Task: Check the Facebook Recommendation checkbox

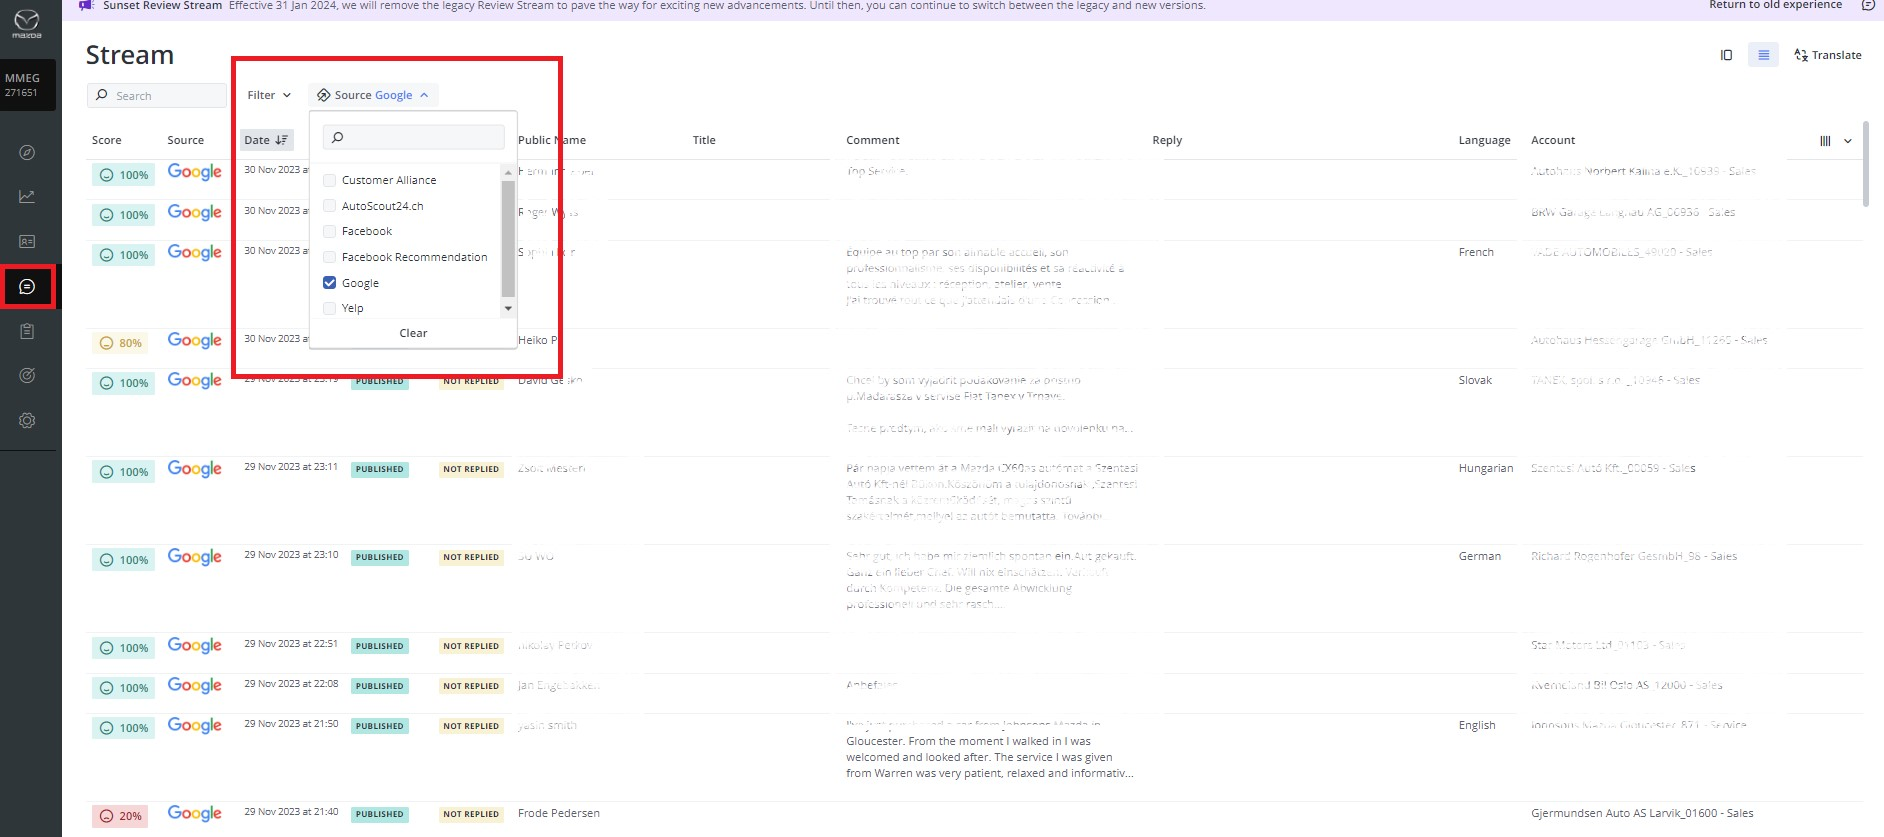Action: click(x=329, y=257)
